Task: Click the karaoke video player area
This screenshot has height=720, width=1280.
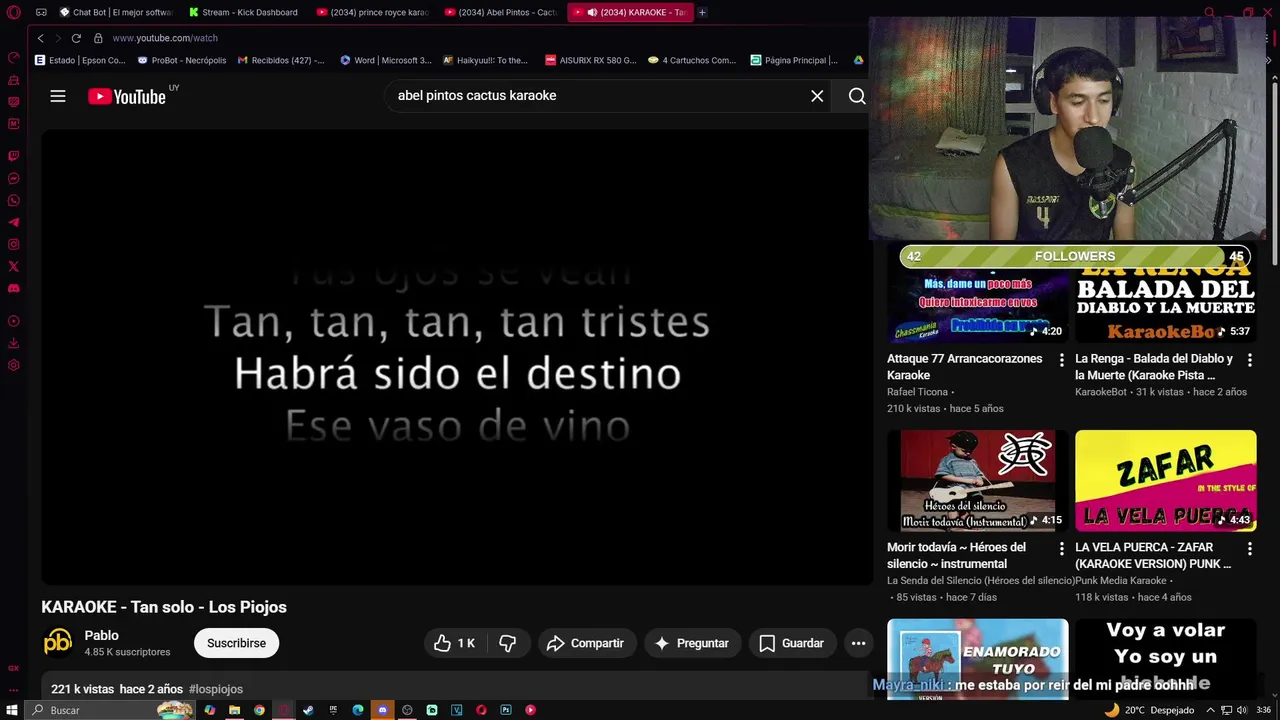Action: 457,357
